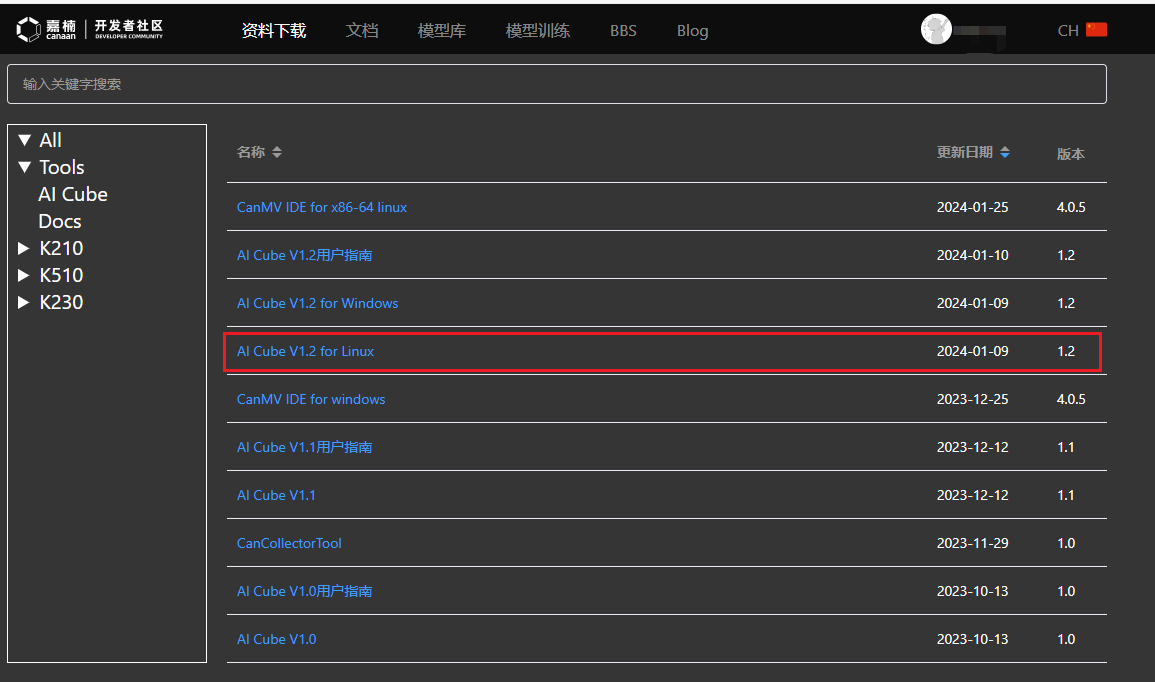
Task: Switch language via the China flag icon
Action: (1096, 29)
